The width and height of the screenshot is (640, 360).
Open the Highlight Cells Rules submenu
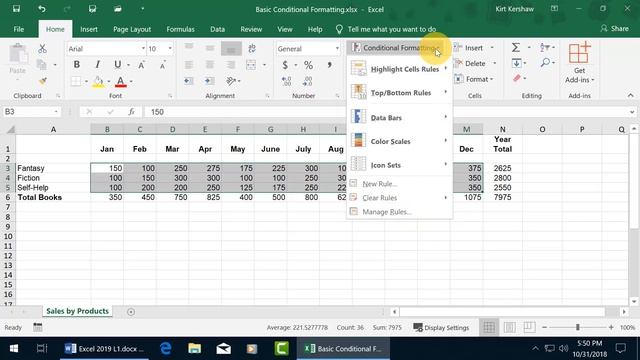[x=399, y=69]
